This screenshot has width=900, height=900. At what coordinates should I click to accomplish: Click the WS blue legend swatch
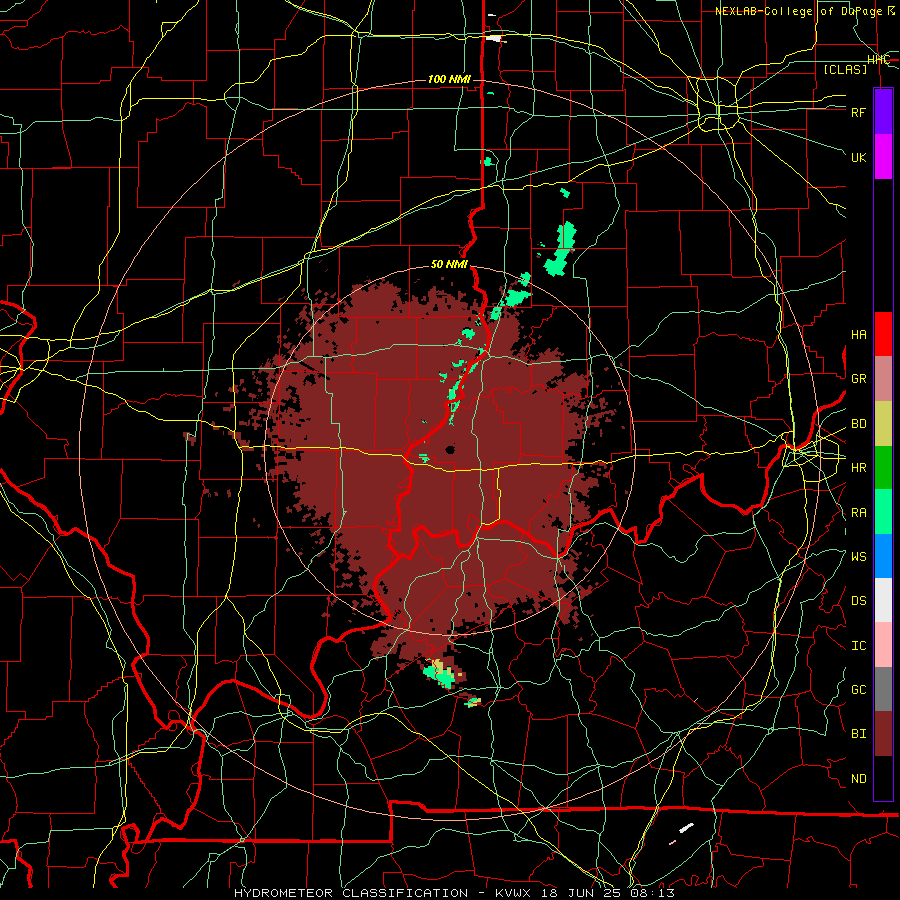point(883,556)
